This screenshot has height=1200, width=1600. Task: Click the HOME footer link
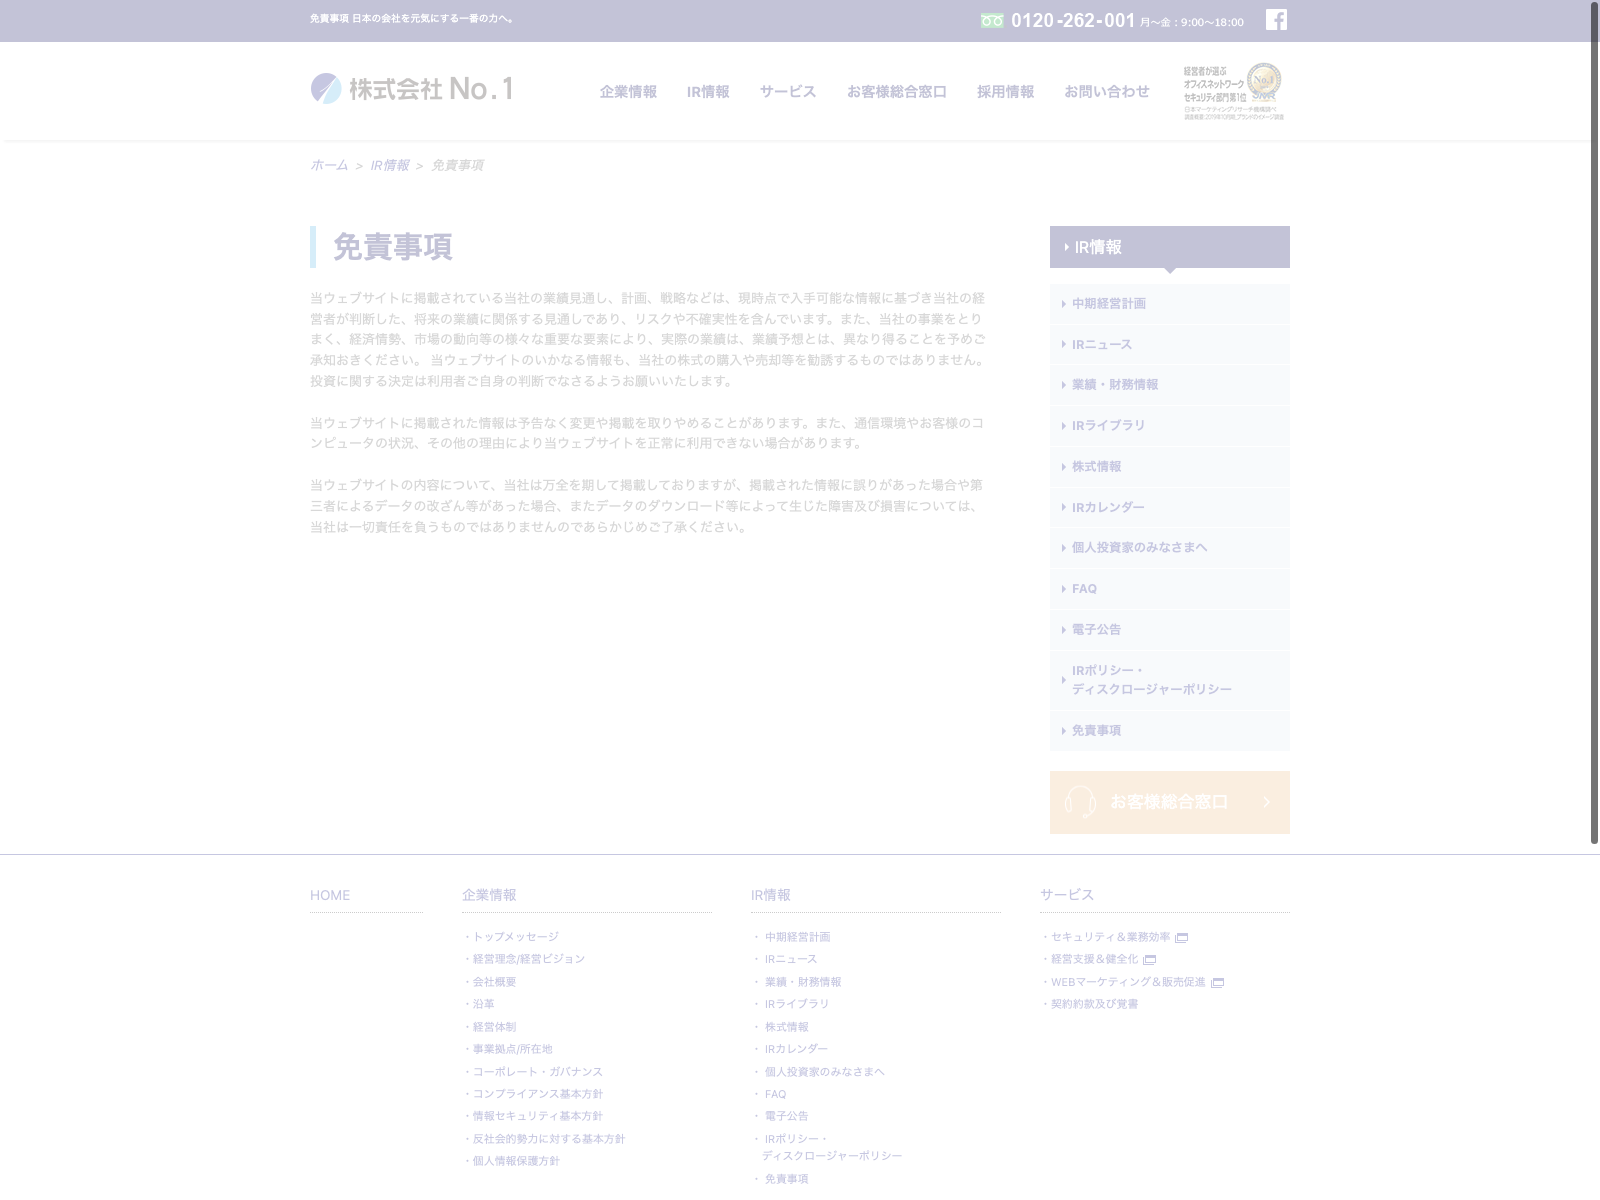click(x=330, y=896)
